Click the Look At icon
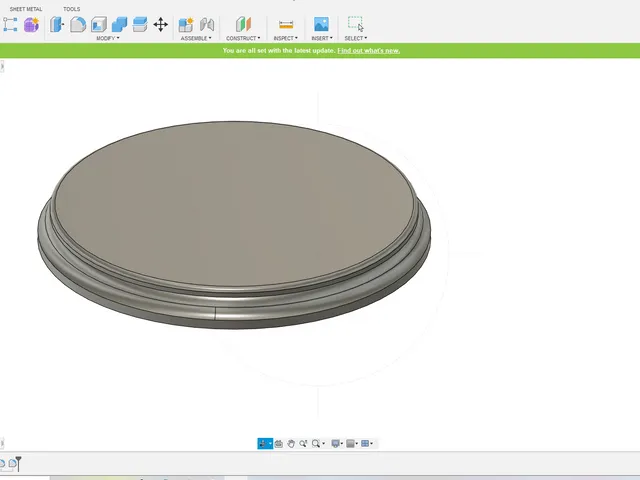The width and height of the screenshot is (640, 480). coord(279,444)
